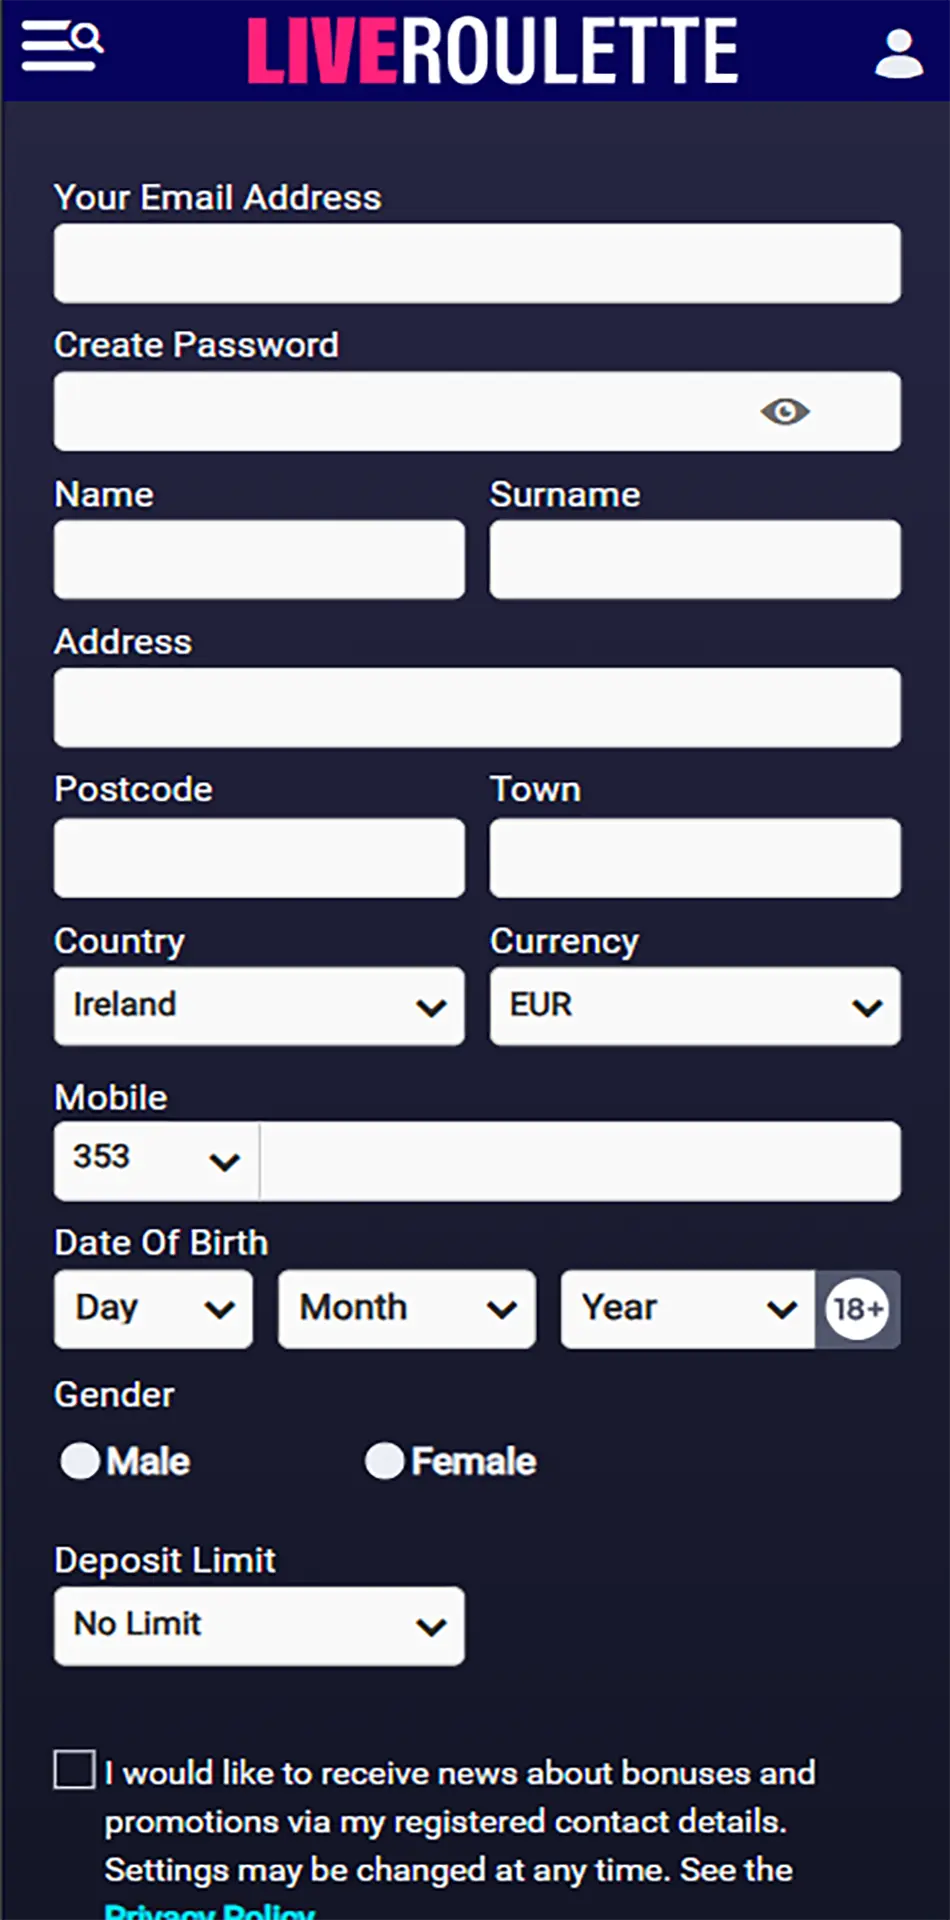Viewport: 950px width, 1920px height.
Task: Open the menu search icon
Action: click(x=62, y=46)
